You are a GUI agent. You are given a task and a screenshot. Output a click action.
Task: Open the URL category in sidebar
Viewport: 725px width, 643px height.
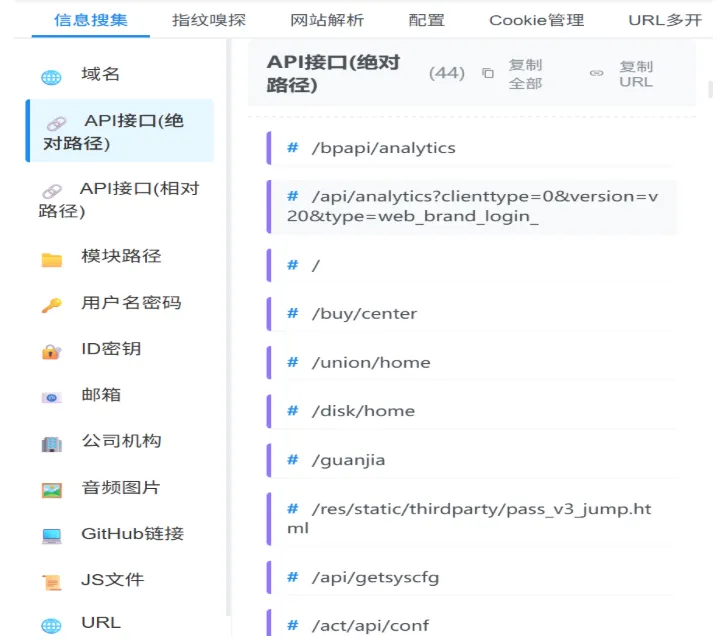[101, 623]
